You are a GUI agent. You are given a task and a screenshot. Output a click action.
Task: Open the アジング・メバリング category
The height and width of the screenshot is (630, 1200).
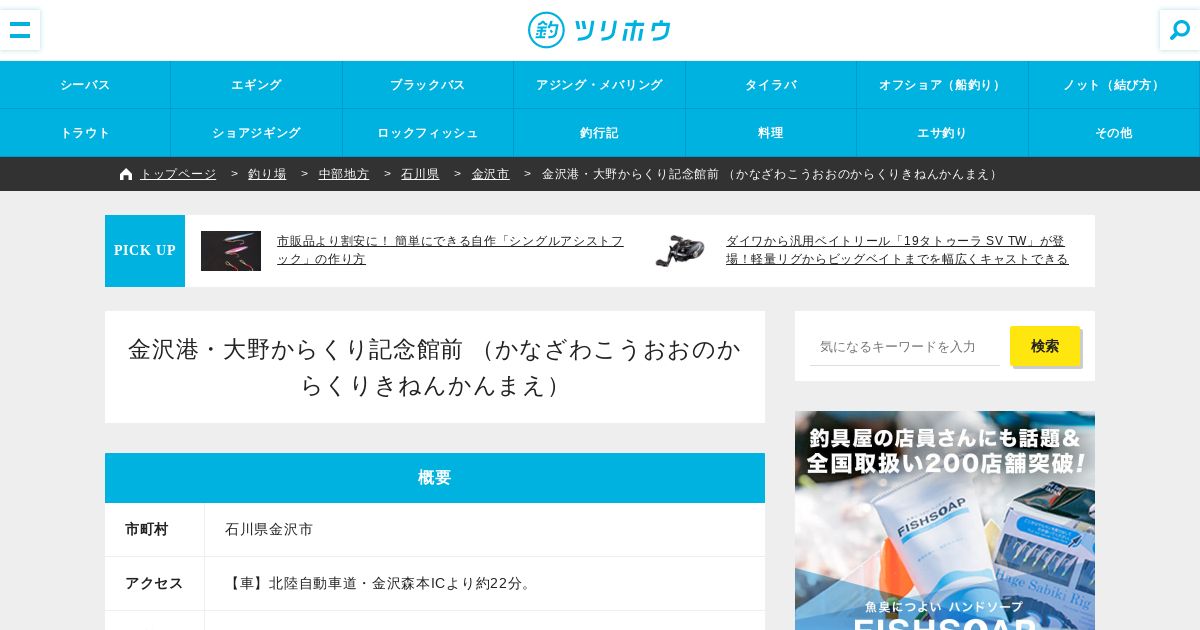tap(600, 85)
